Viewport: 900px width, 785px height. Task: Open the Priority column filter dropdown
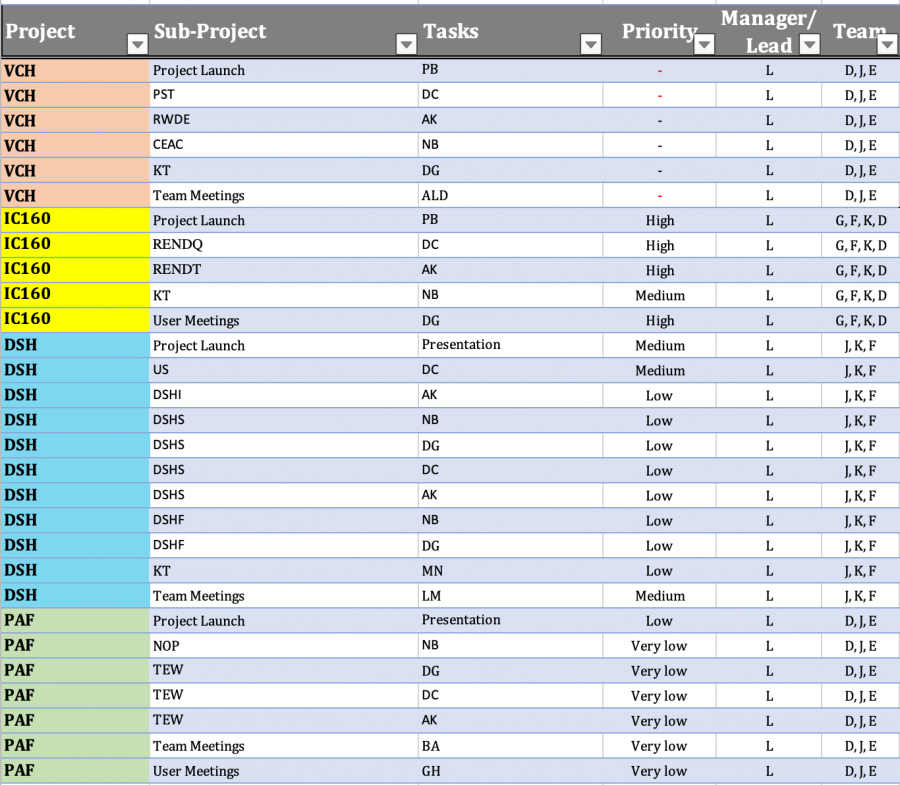704,44
